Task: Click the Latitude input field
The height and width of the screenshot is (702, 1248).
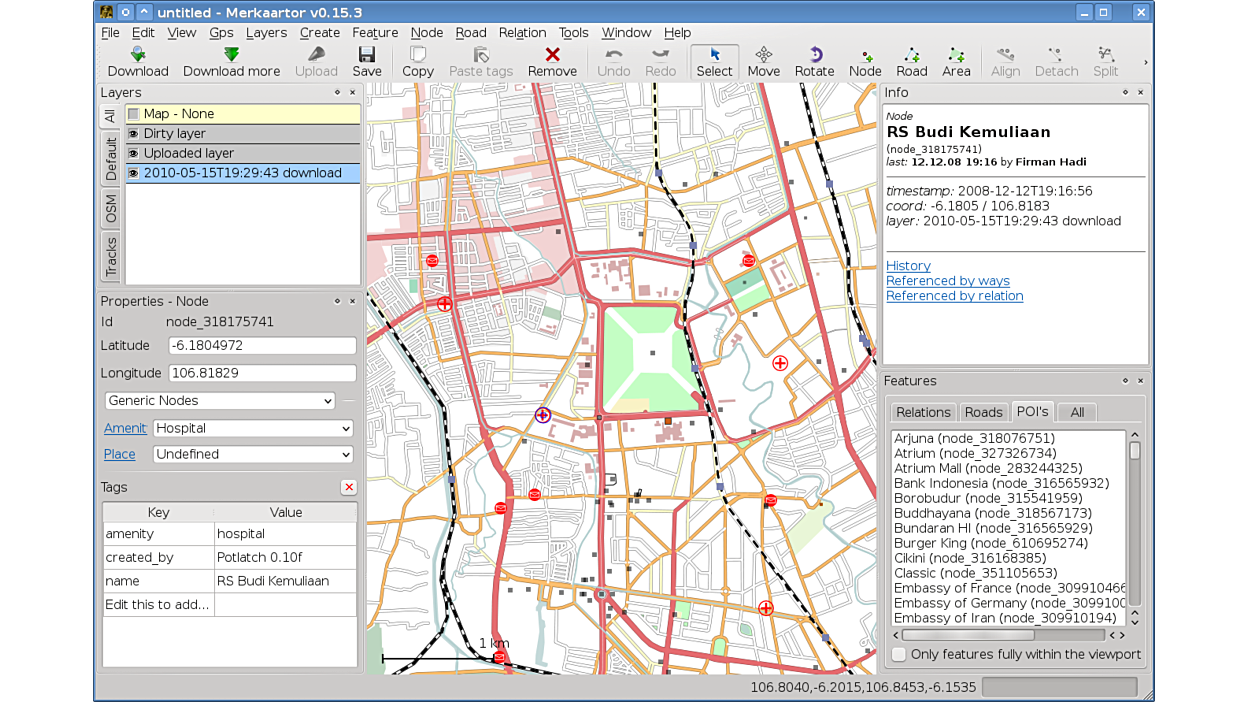Action: 262,346
